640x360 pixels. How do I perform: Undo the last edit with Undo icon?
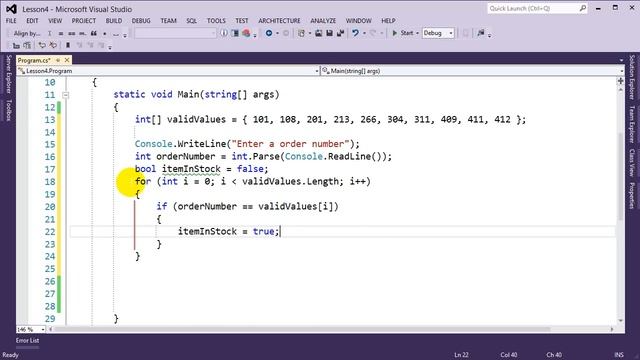355,33
